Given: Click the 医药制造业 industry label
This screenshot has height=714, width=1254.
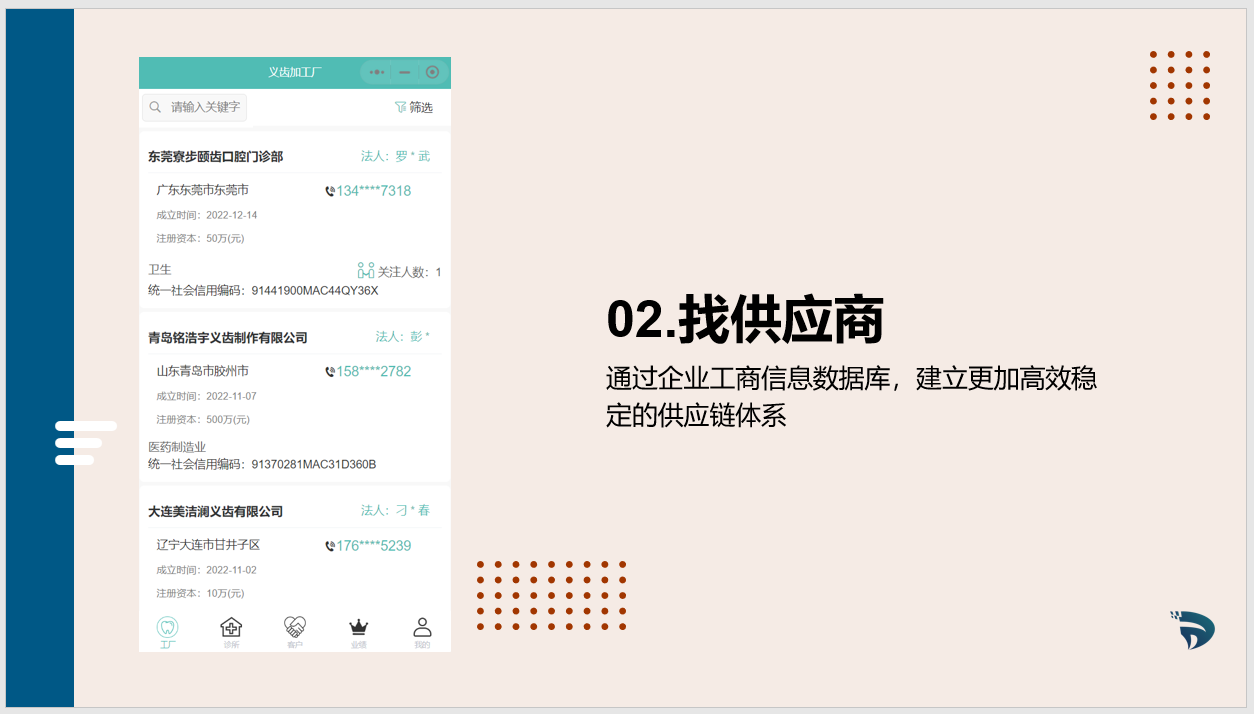Looking at the screenshot, I should [177, 447].
